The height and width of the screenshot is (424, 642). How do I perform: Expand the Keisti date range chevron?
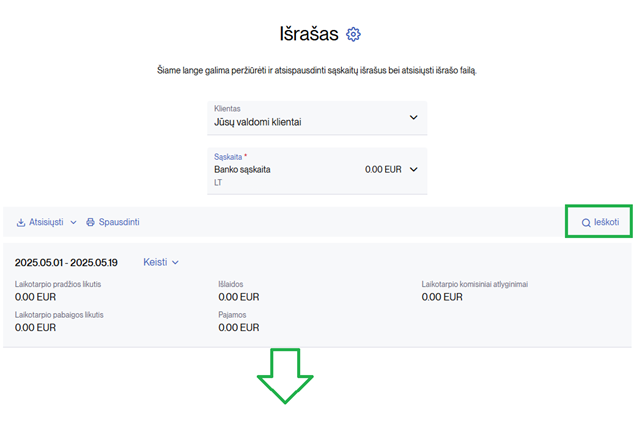175,263
